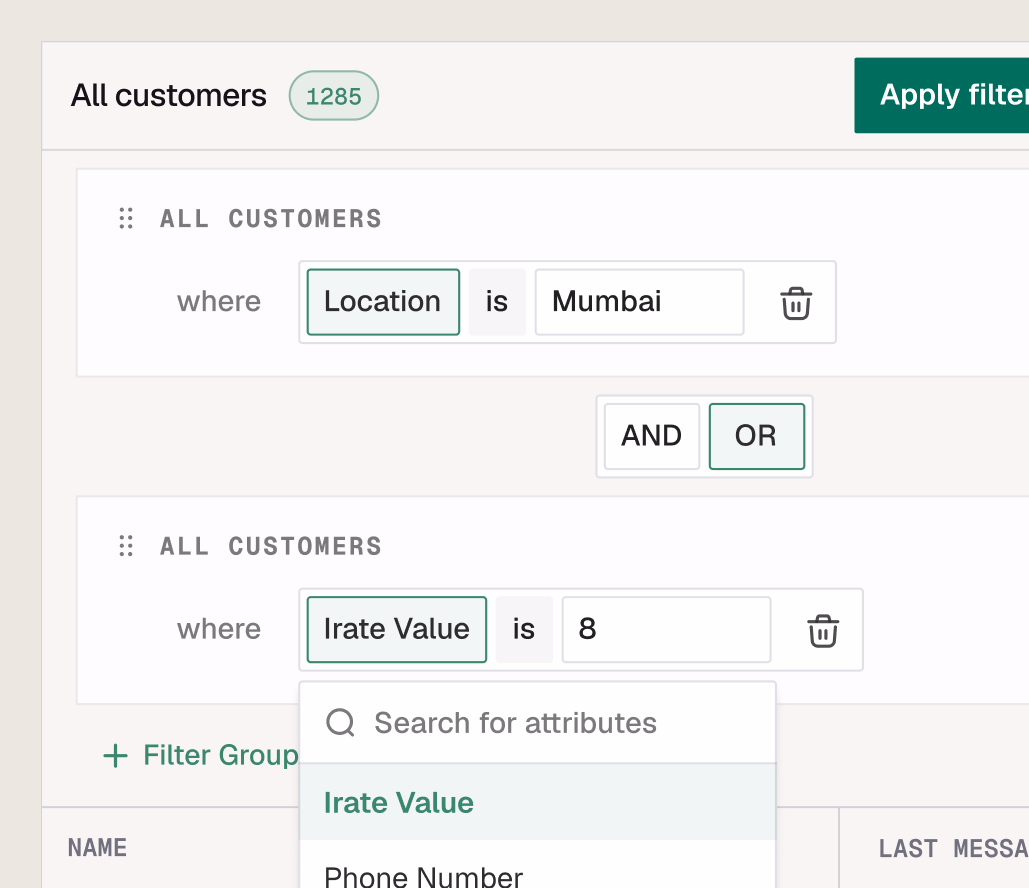The width and height of the screenshot is (1029, 888).
Task: Click the value field containing 8
Action: [666, 630]
